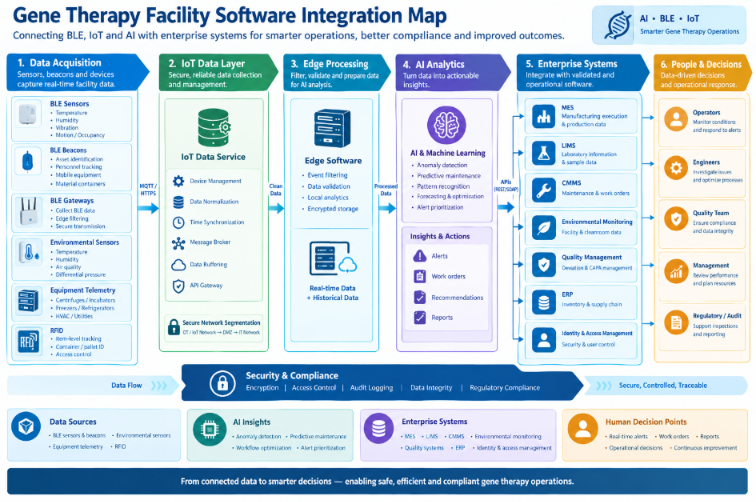Select the 4. AI Analytics stage header
The height and width of the screenshot is (502, 756).
(453, 73)
